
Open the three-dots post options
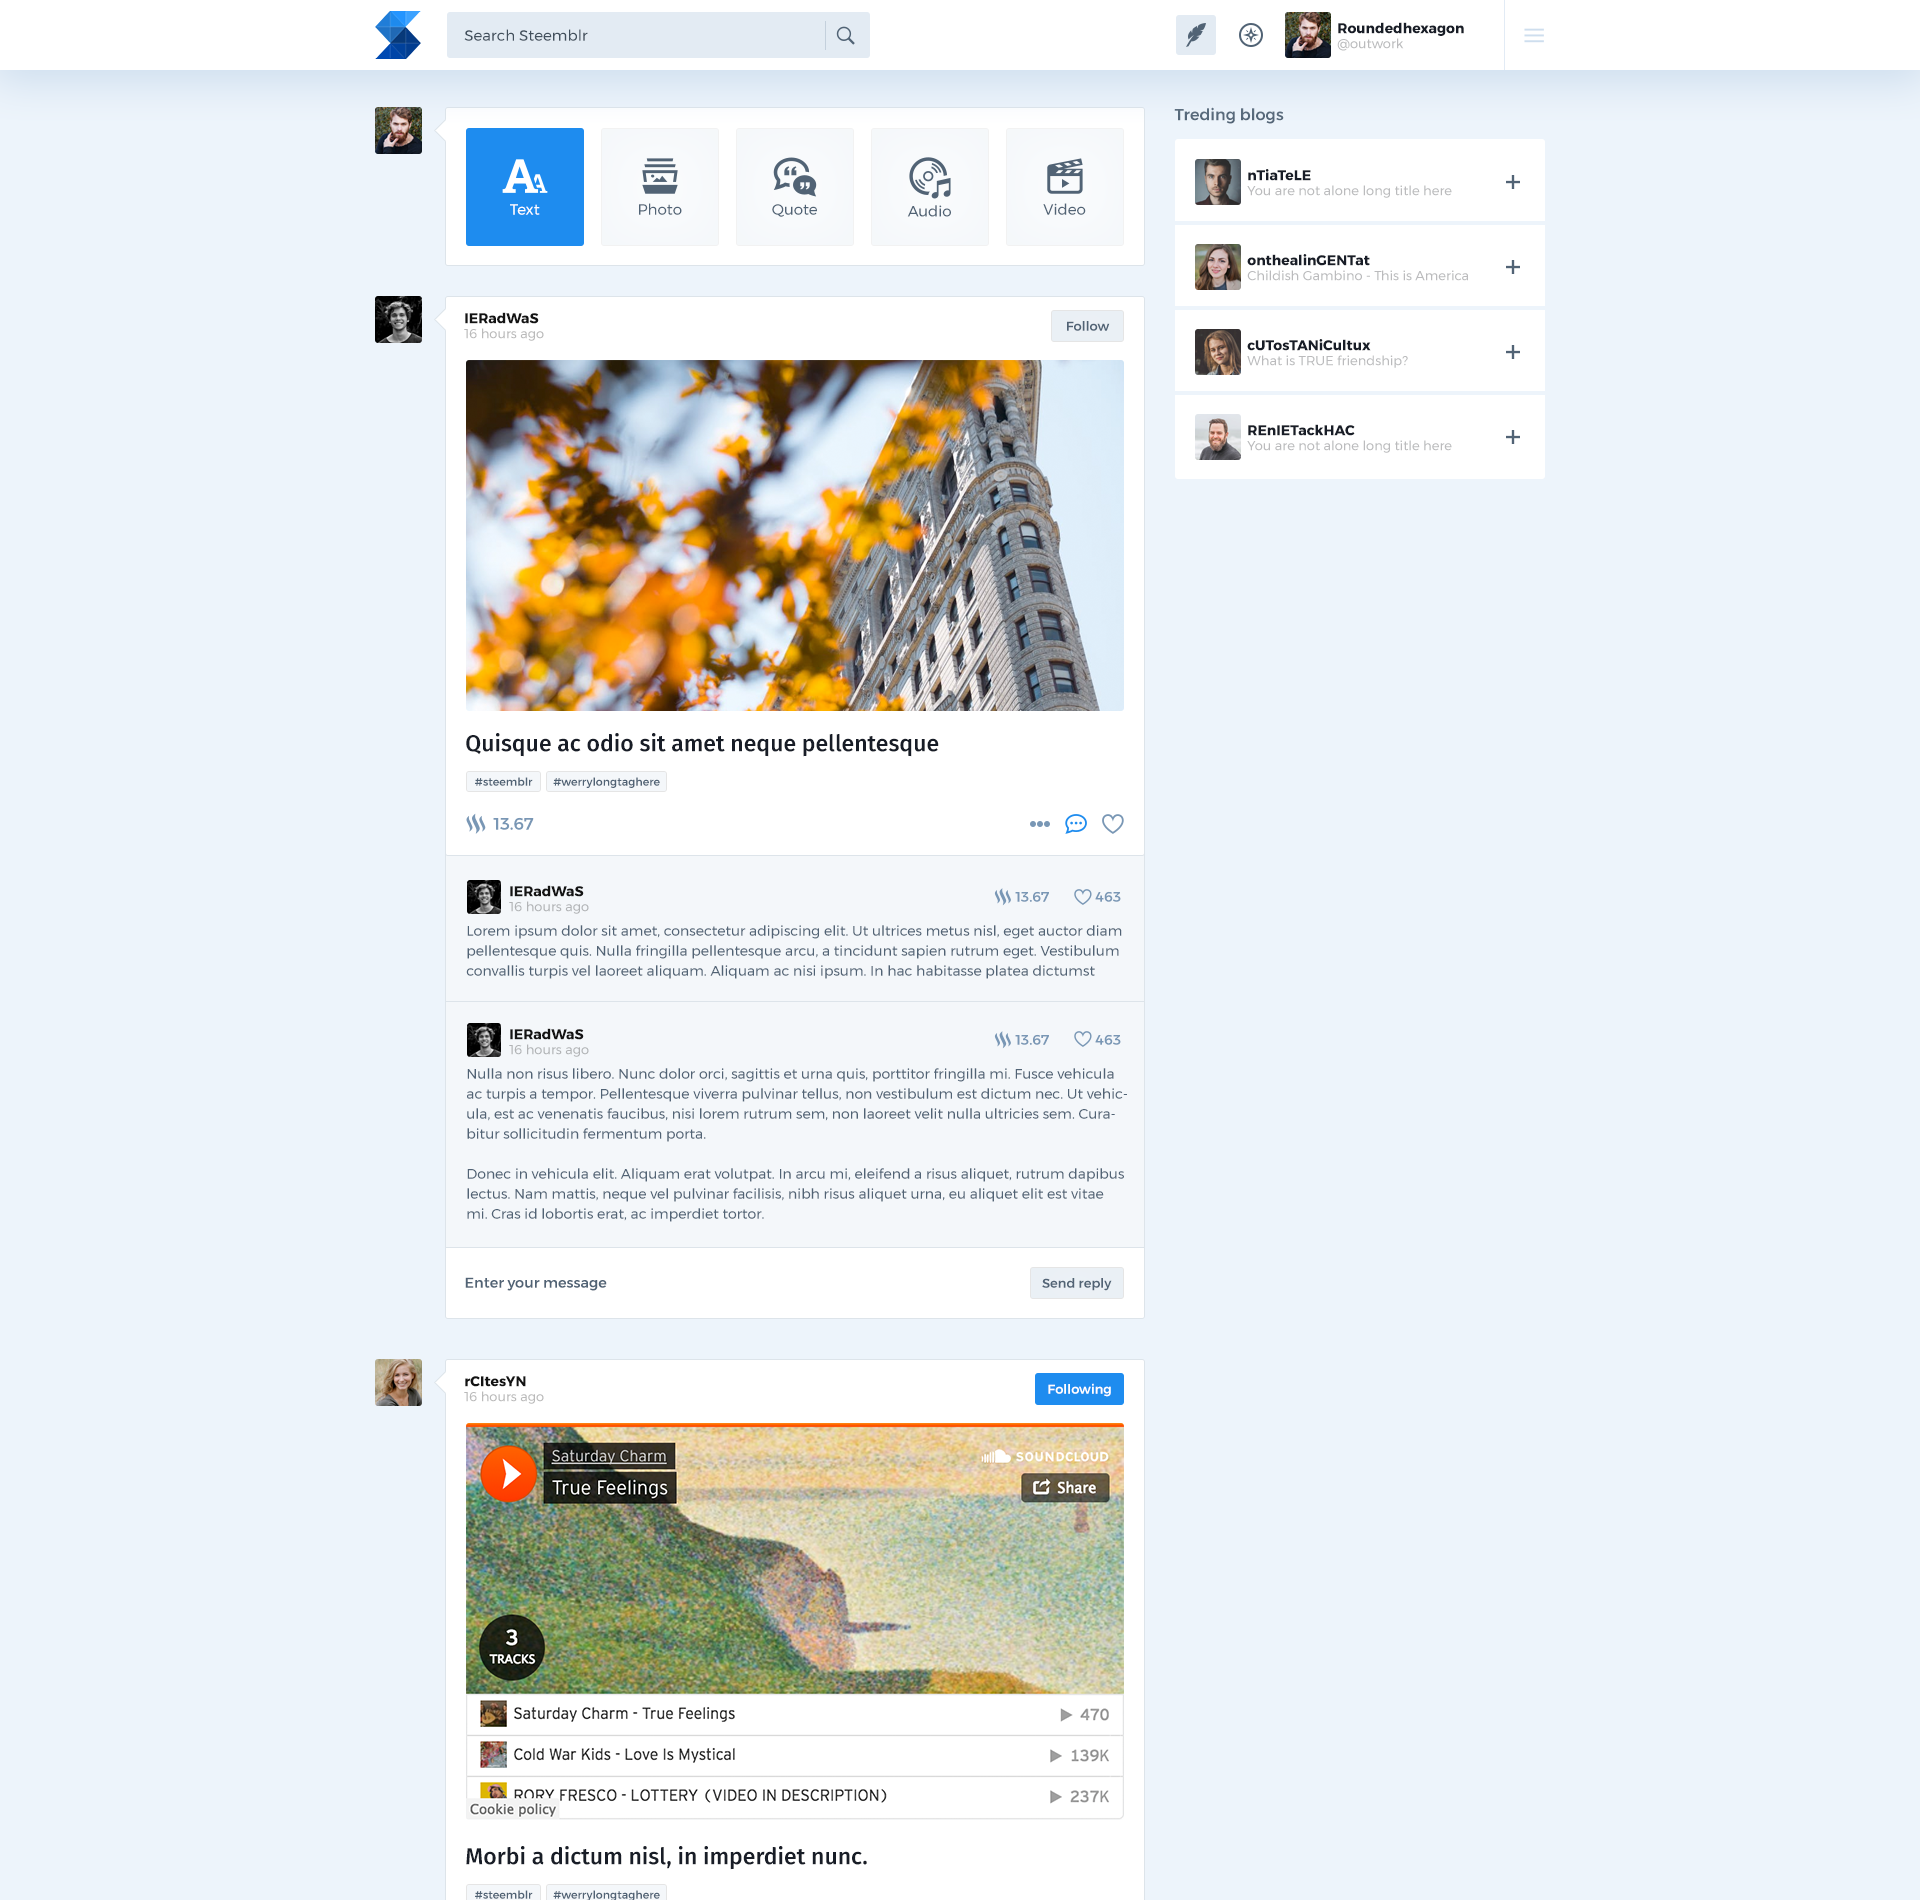(1039, 824)
